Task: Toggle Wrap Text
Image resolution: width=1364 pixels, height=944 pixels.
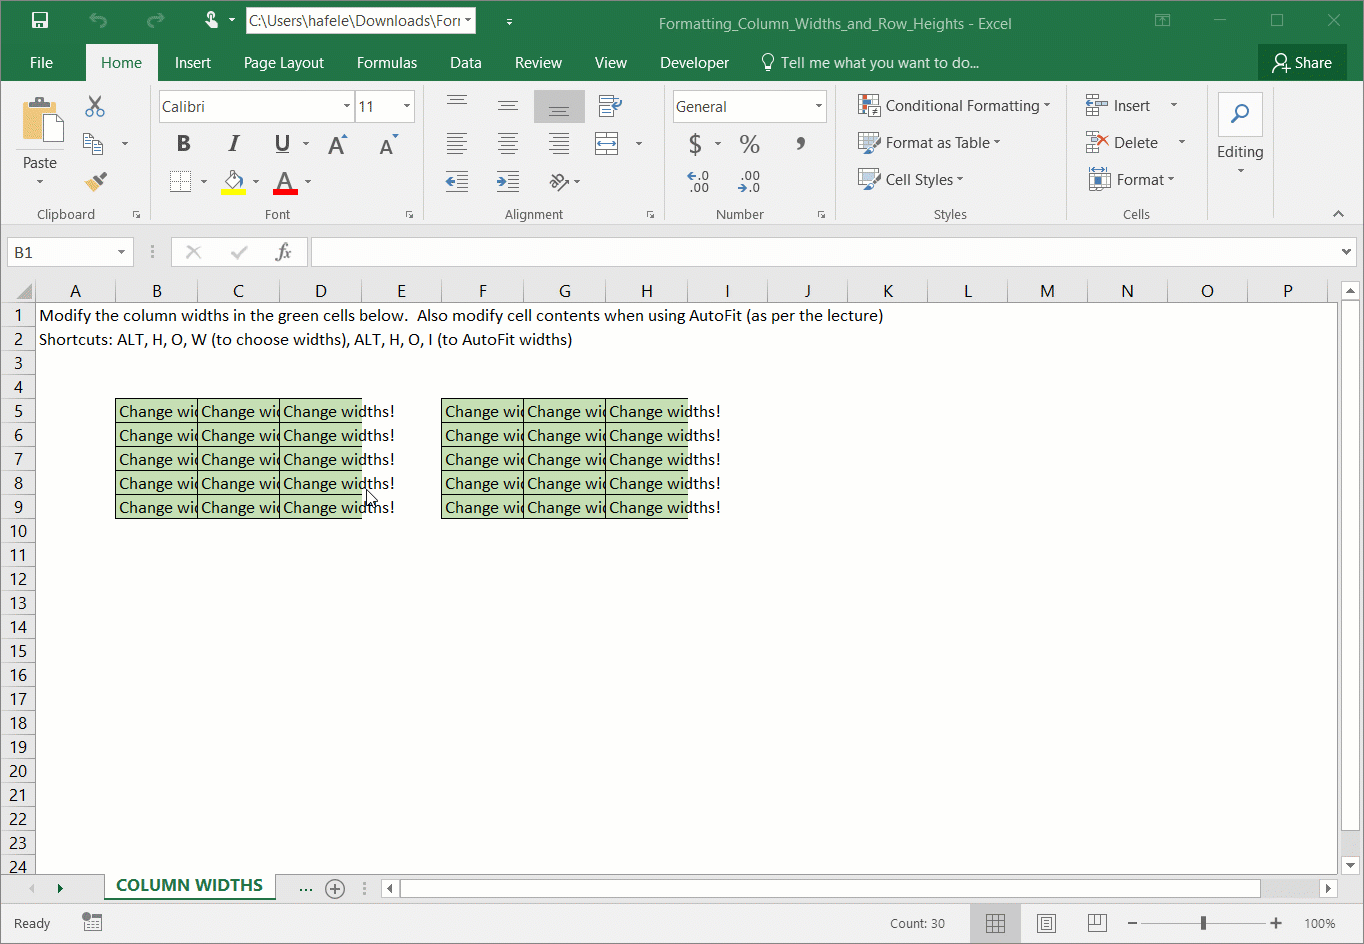Action: pyautogui.click(x=610, y=106)
